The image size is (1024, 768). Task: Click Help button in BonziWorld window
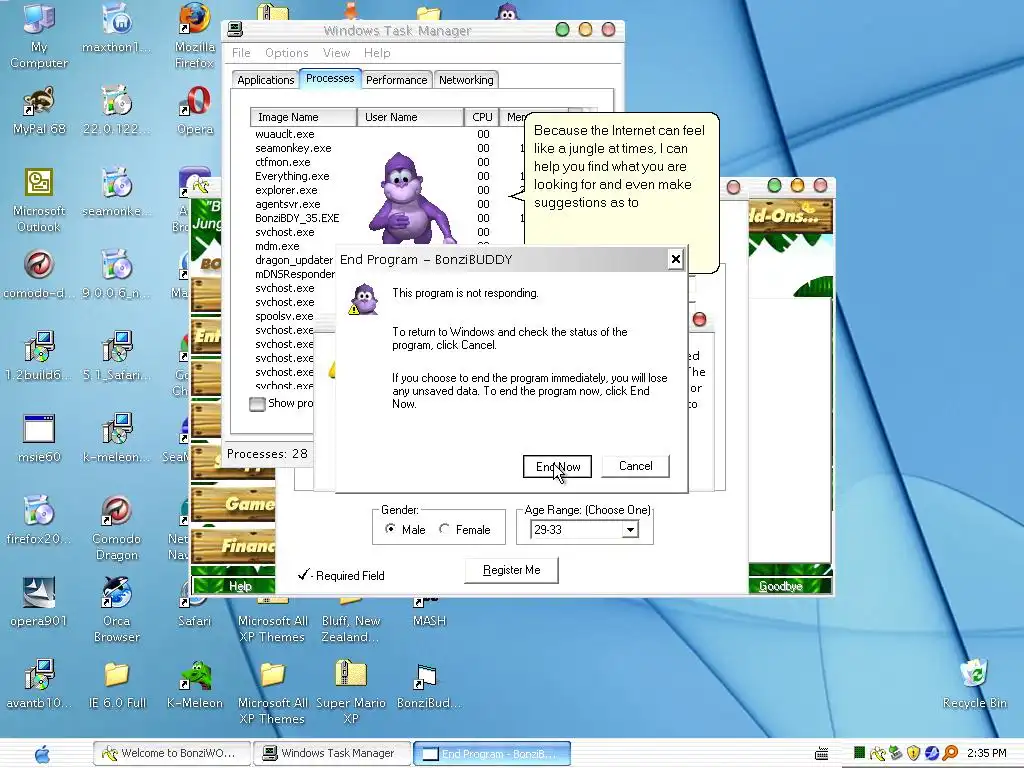coord(240,586)
